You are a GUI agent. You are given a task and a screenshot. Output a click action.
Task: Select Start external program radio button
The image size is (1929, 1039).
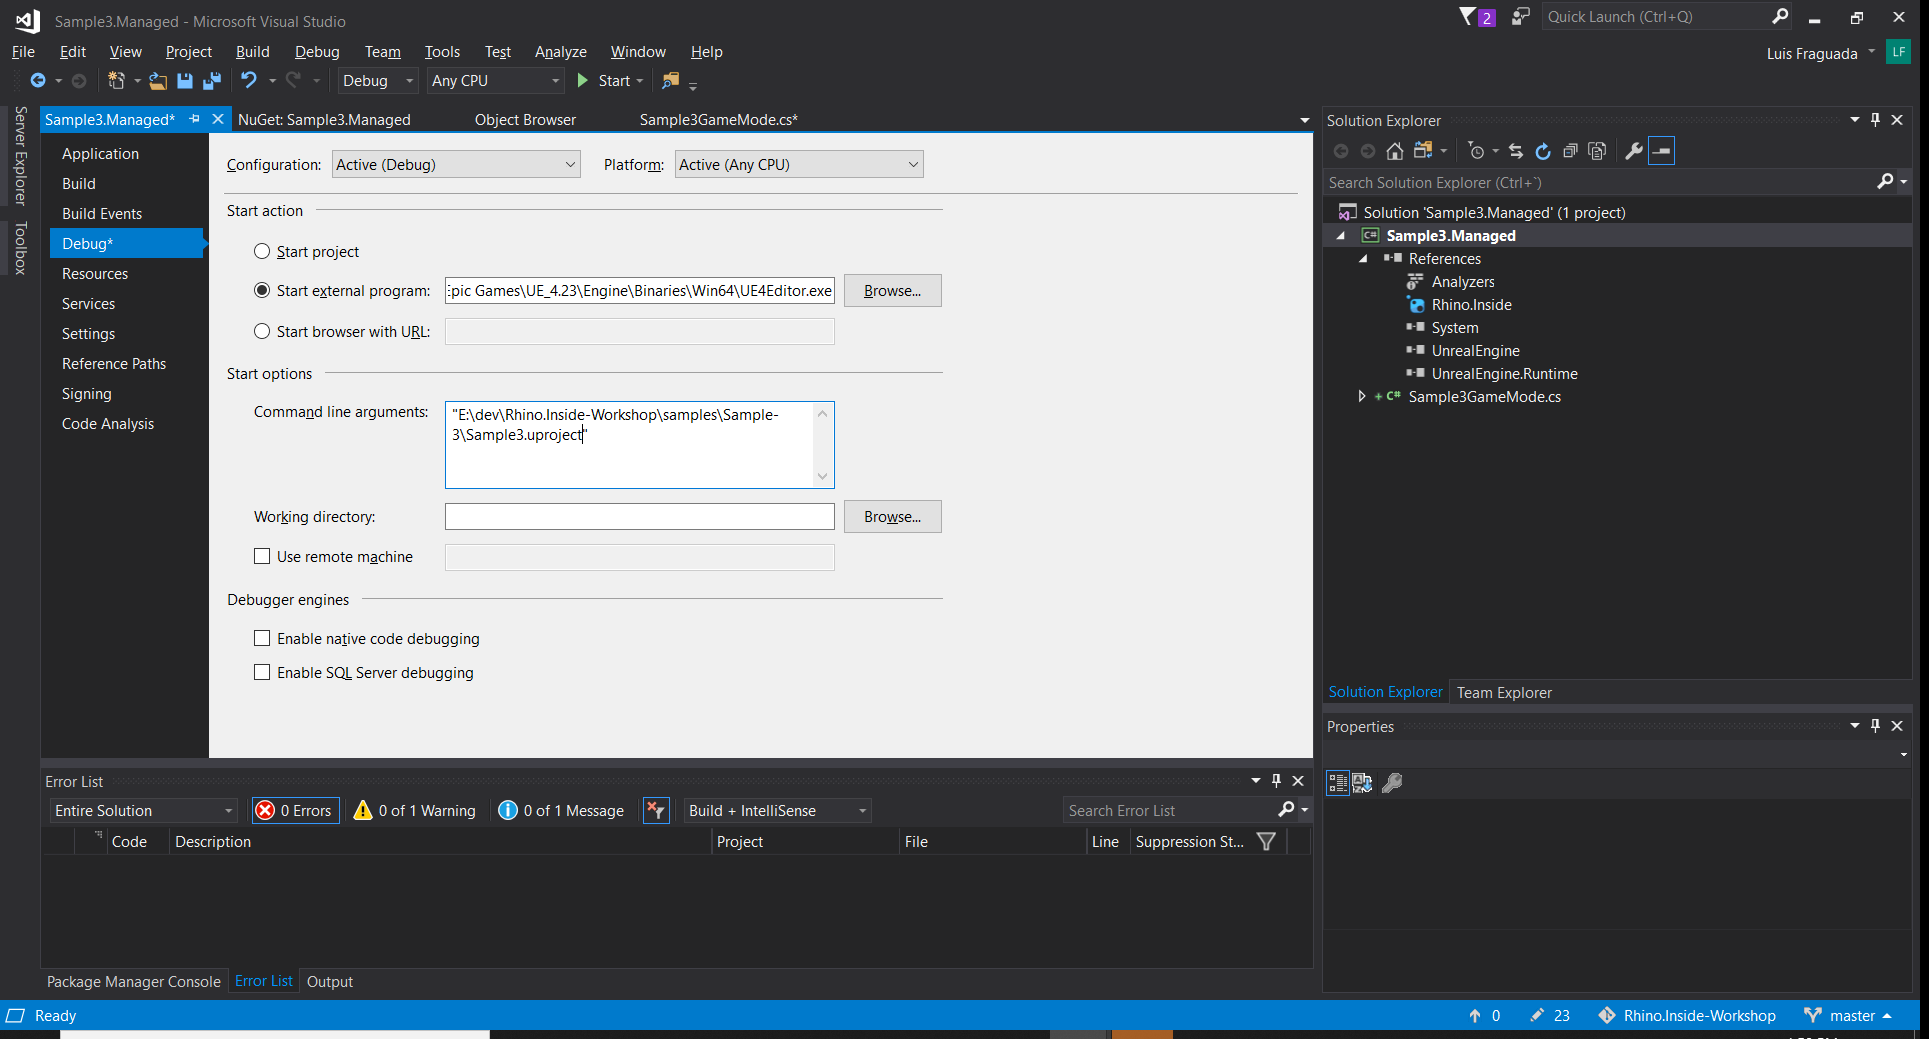262,290
